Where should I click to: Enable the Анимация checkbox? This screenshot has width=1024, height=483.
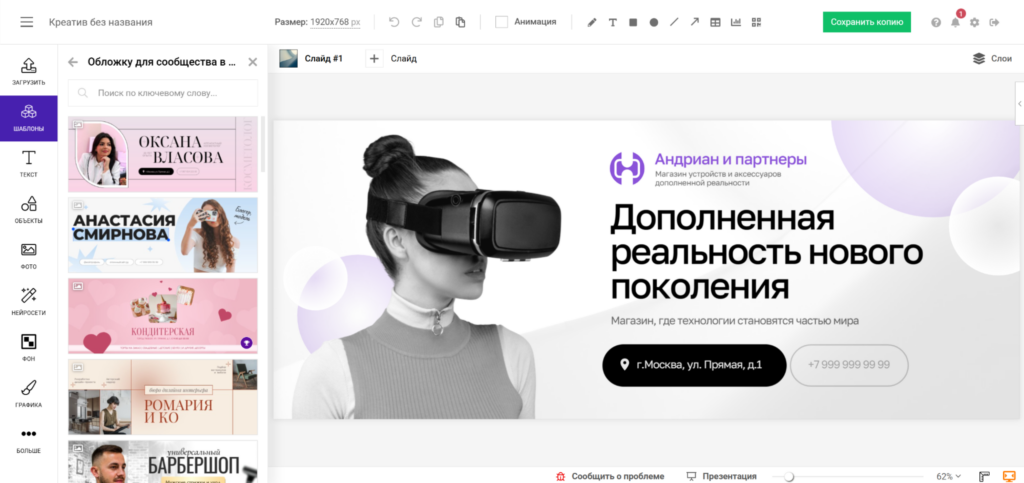(502, 22)
